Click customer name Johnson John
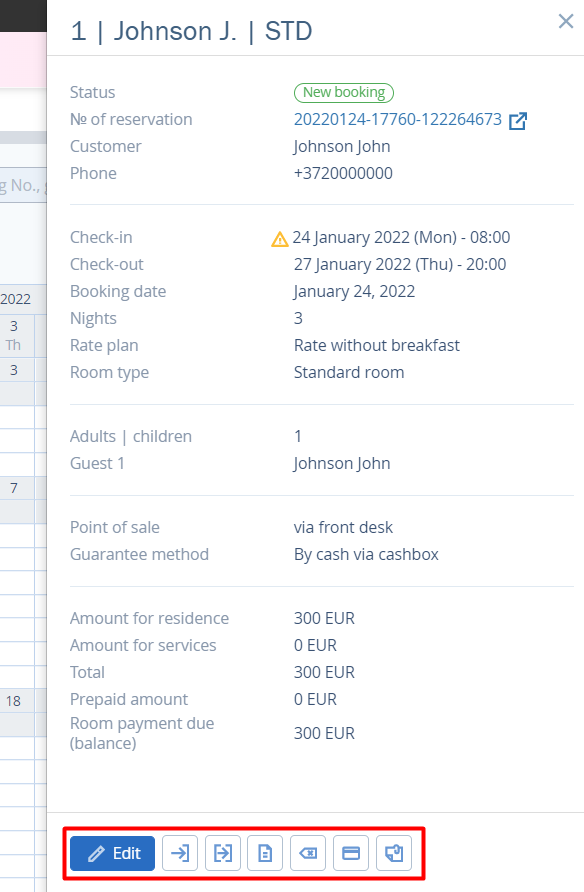The image size is (584, 892). coord(342,146)
